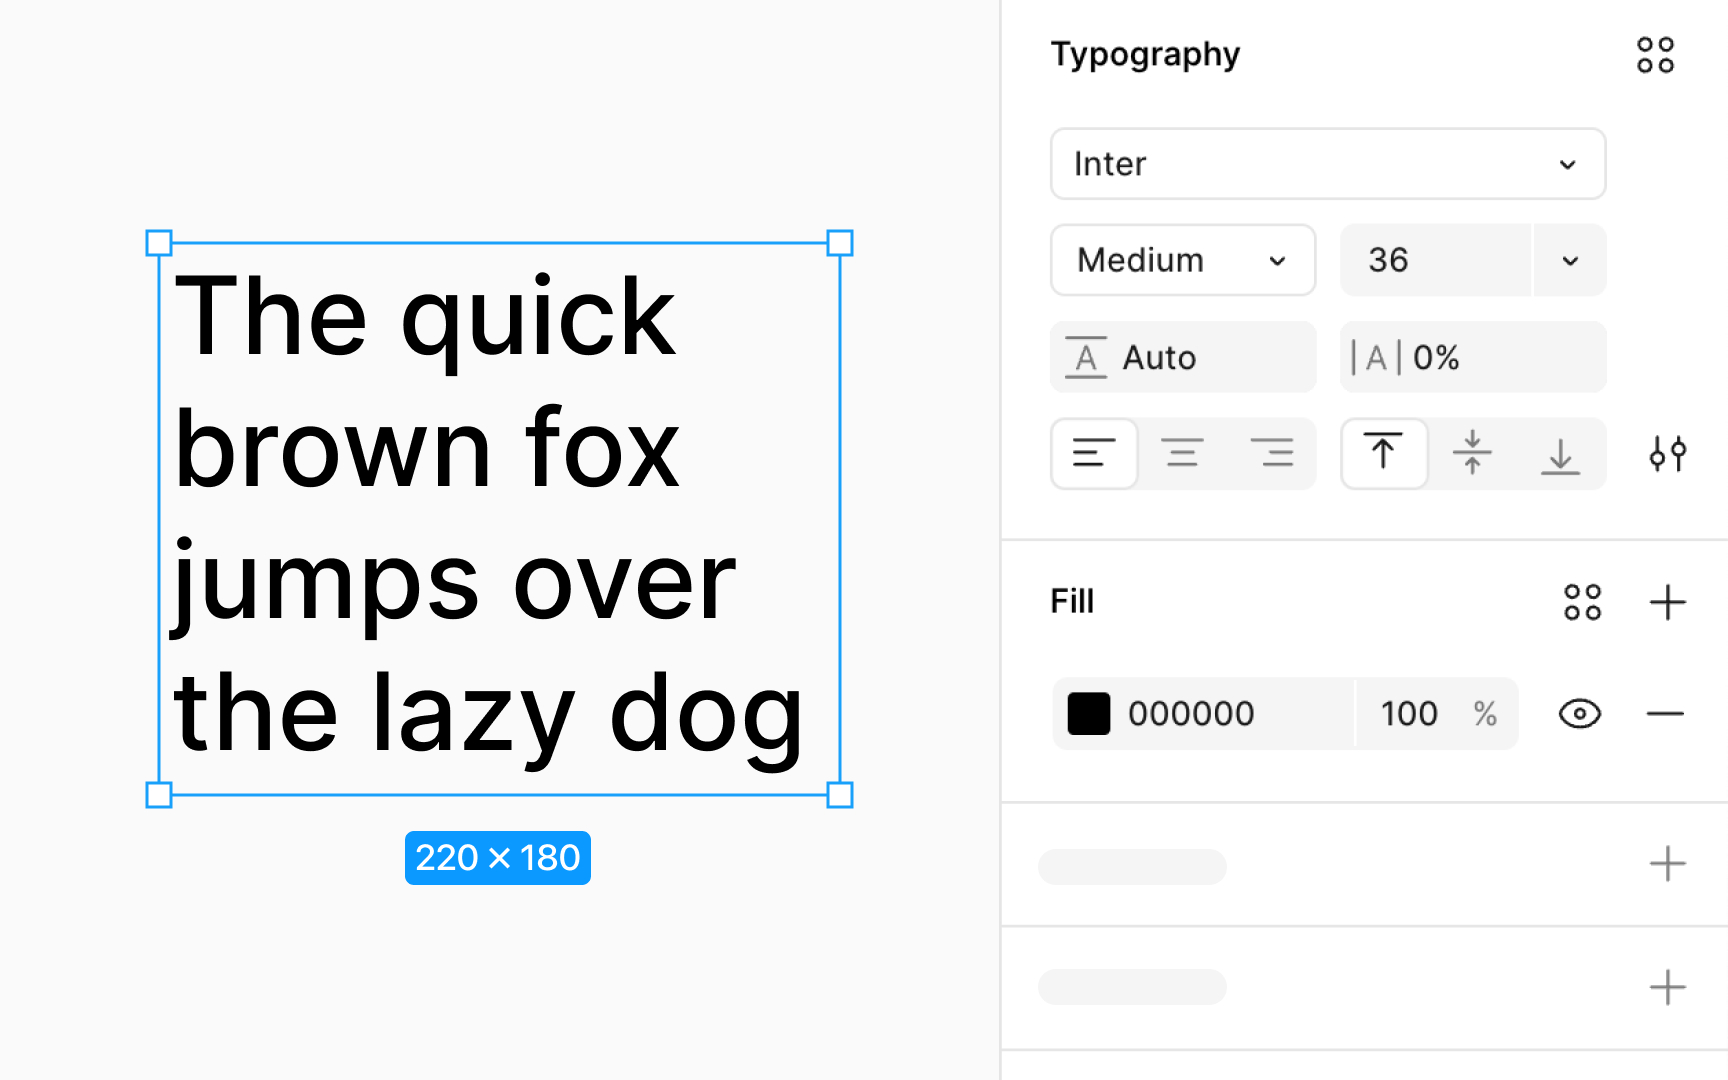
Task: Edit the fill hex value 000000
Action: pyautogui.click(x=1192, y=713)
